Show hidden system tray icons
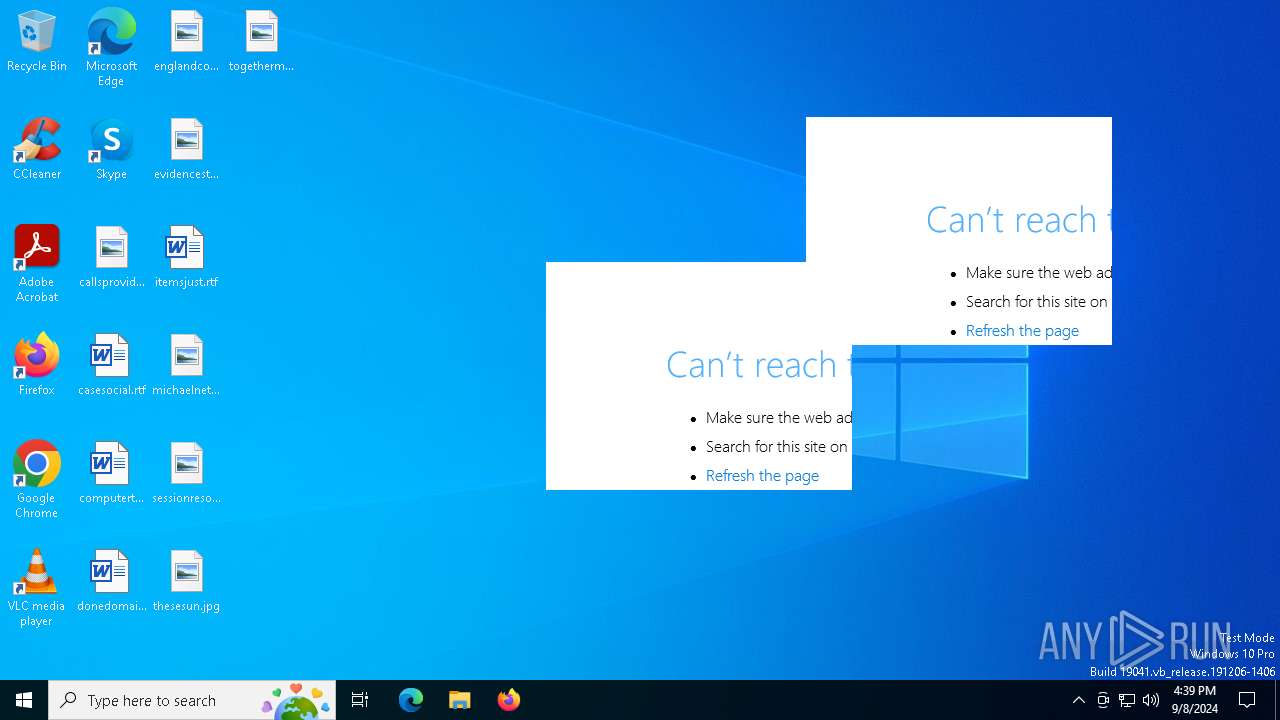The height and width of the screenshot is (720, 1280). pos(1078,700)
